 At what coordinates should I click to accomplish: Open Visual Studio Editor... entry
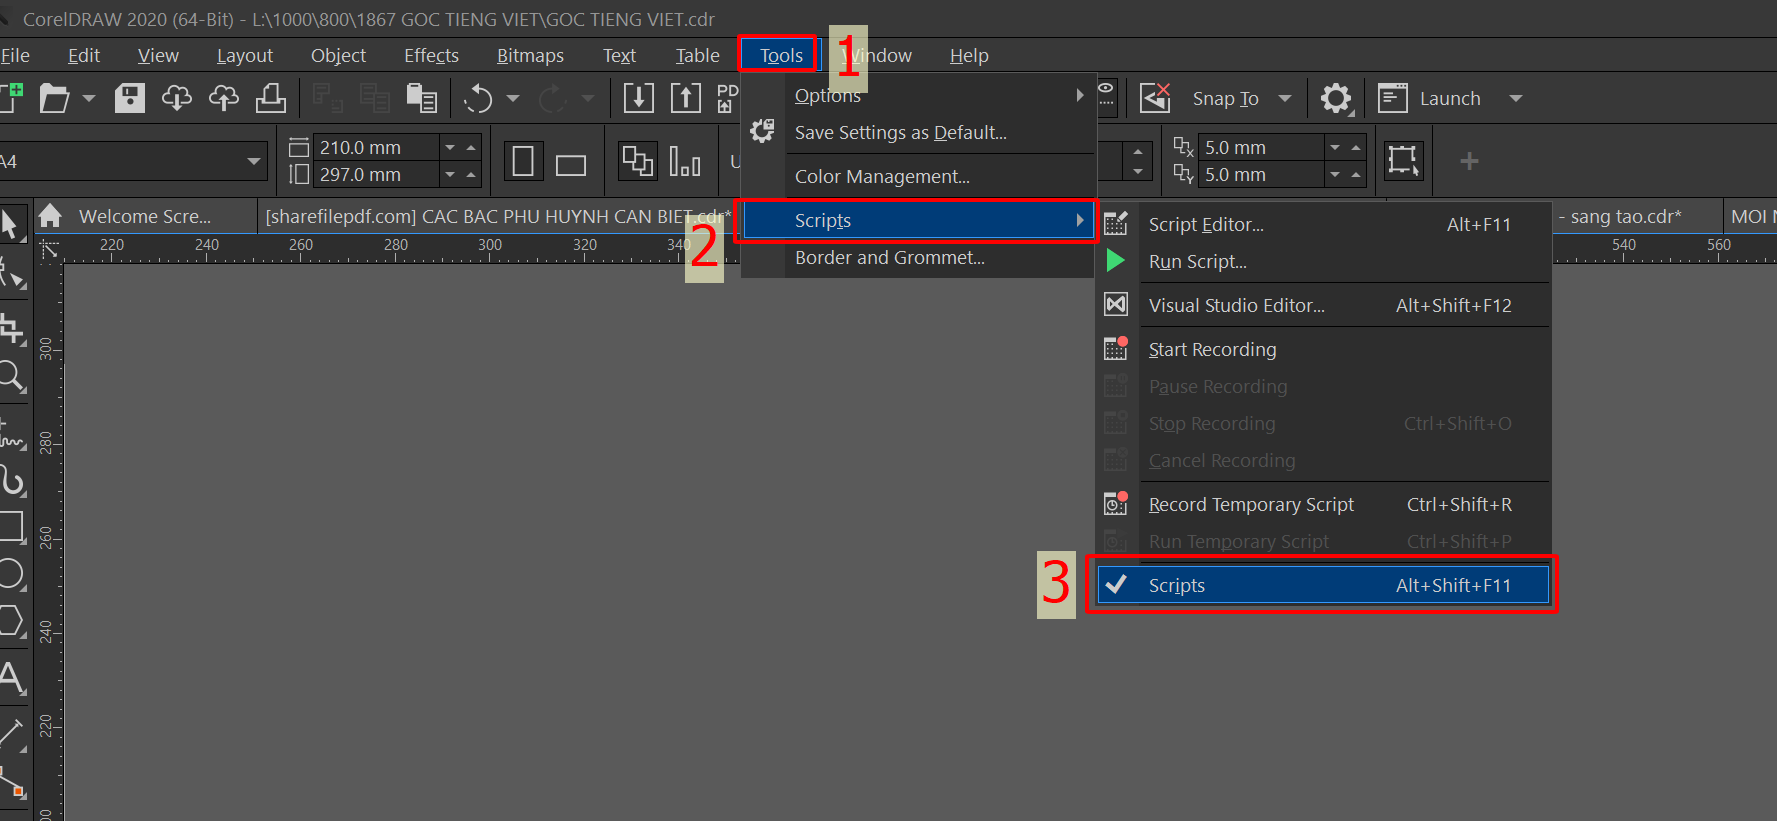(x=1323, y=305)
